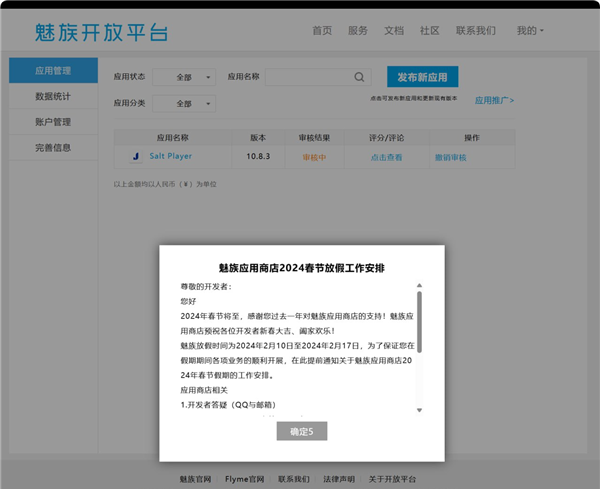Expand the 我的 account menu
The width and height of the screenshot is (600, 489).
[530, 31]
